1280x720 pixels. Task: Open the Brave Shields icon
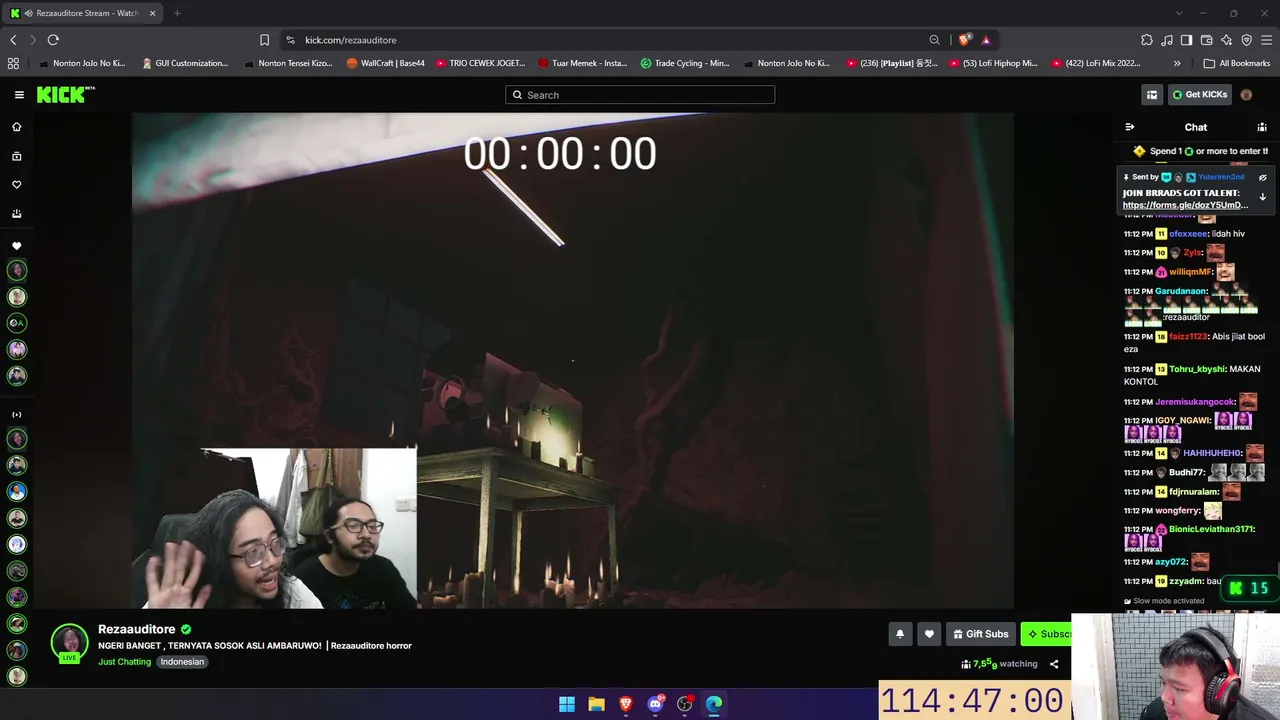click(x=964, y=40)
